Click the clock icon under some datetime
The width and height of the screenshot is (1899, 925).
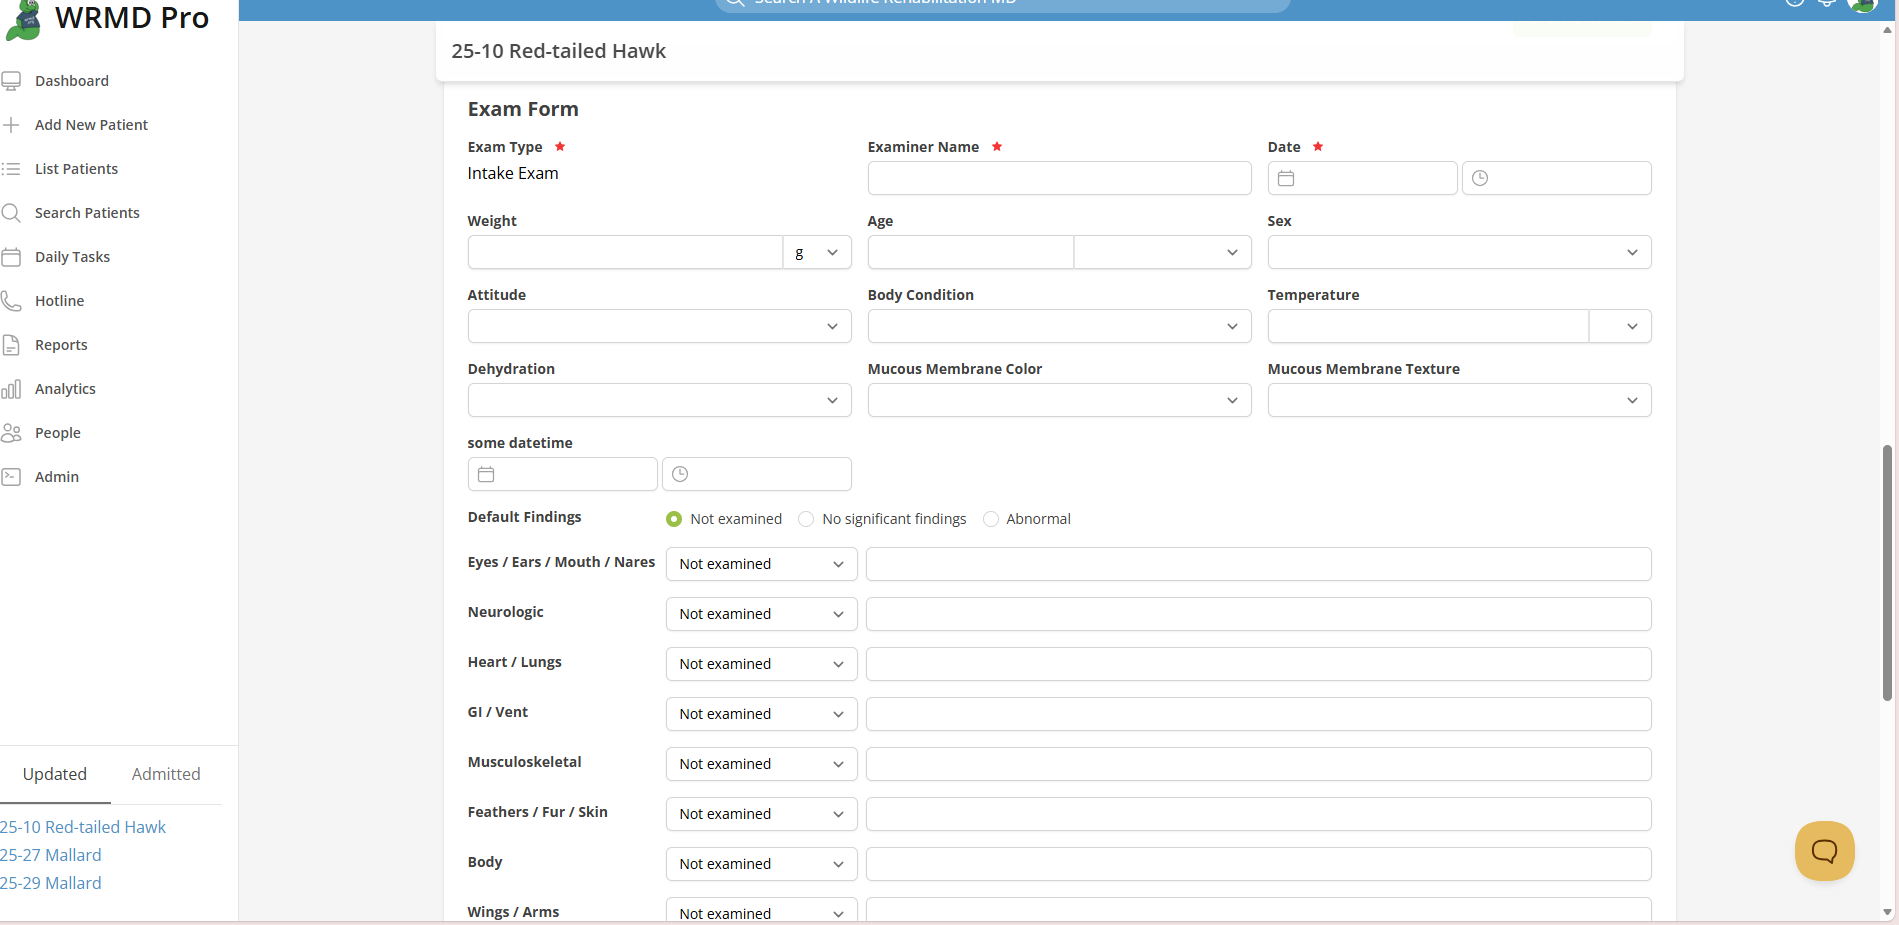(680, 474)
